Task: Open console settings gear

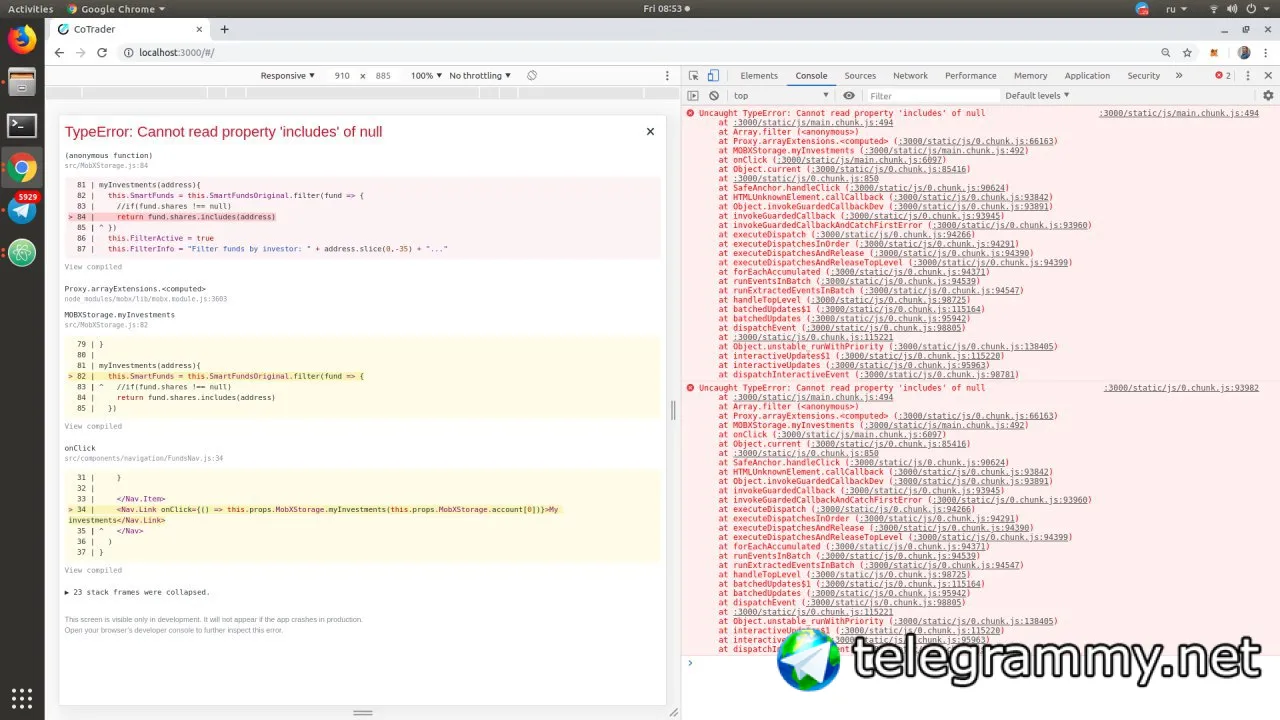Action: coord(1268,96)
